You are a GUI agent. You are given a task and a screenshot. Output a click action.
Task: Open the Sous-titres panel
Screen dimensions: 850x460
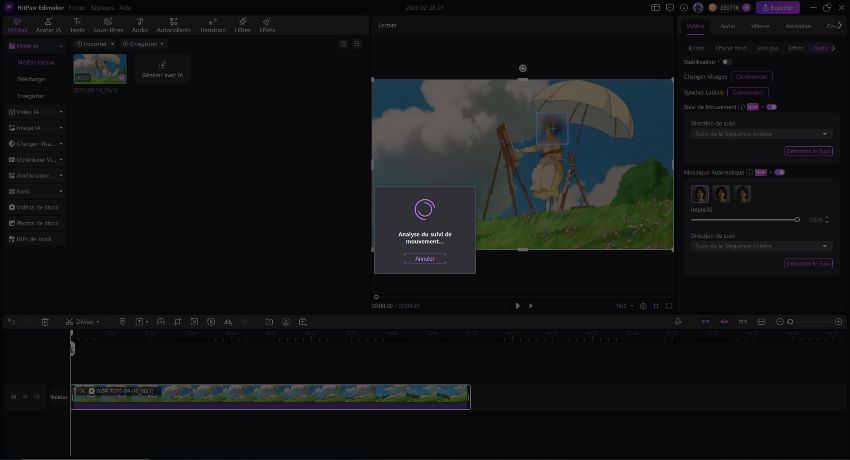click(108, 25)
